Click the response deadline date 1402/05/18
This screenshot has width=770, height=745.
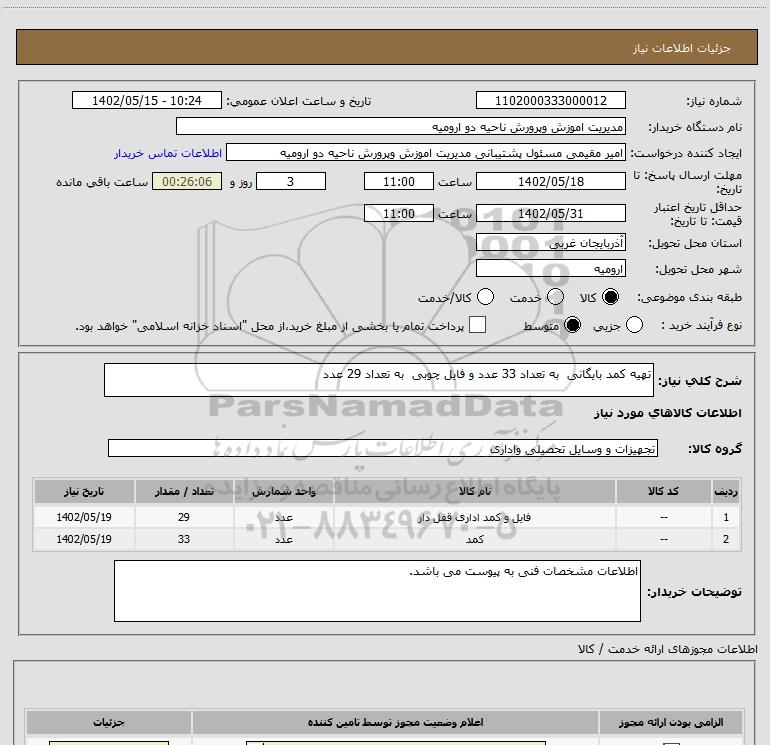[550, 182]
